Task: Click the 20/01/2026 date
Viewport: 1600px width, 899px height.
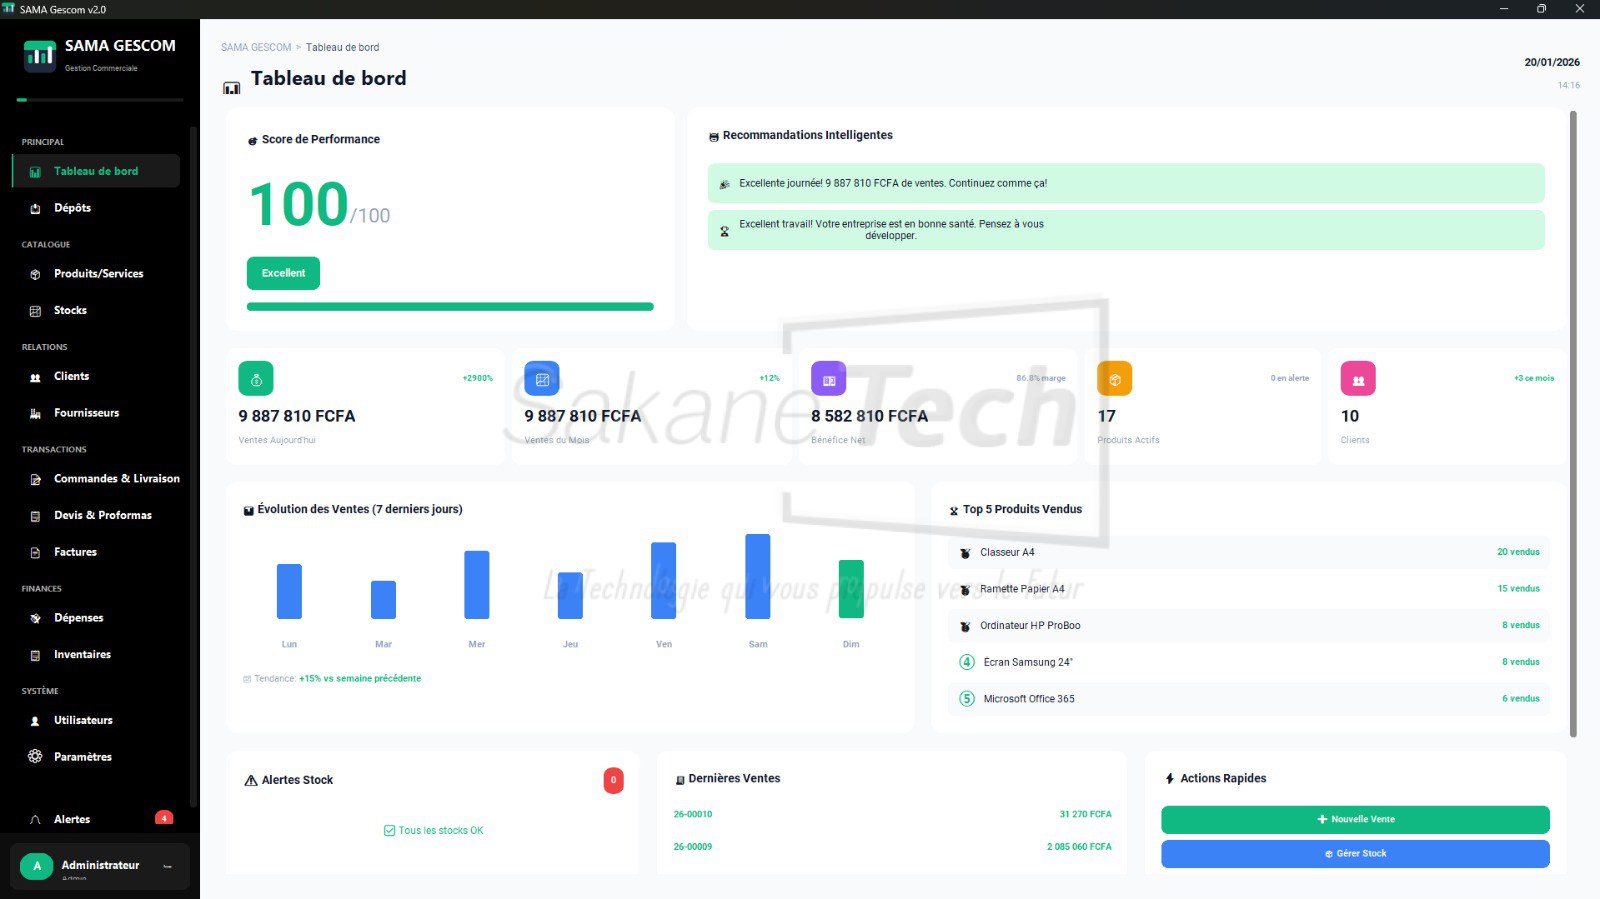Action: (1552, 62)
